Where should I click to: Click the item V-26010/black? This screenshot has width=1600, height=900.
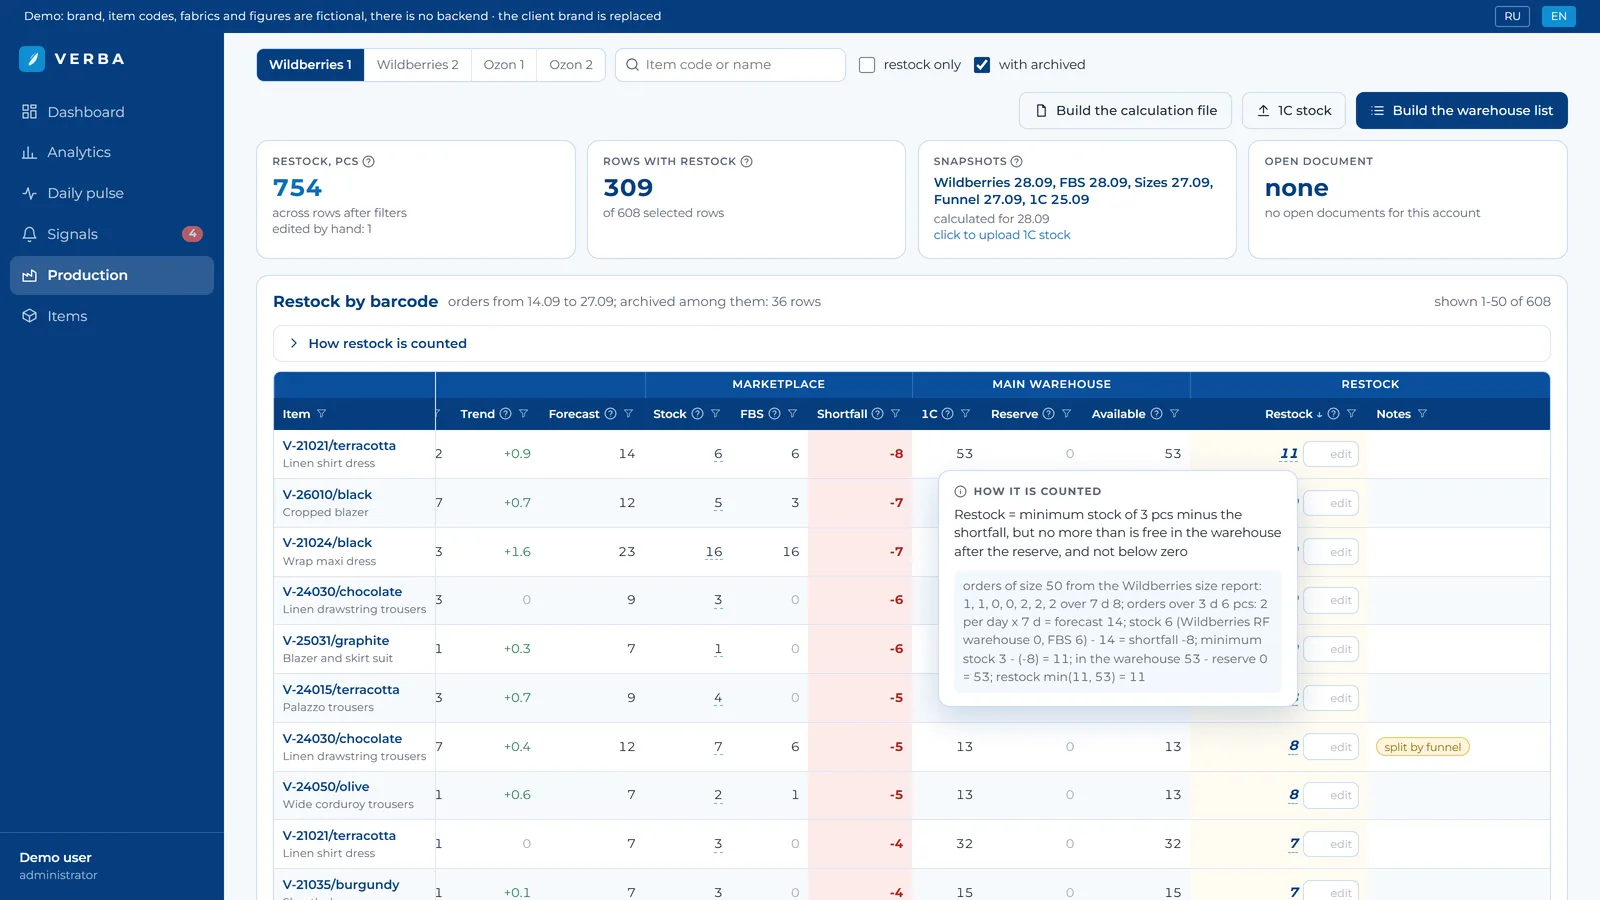(327, 495)
